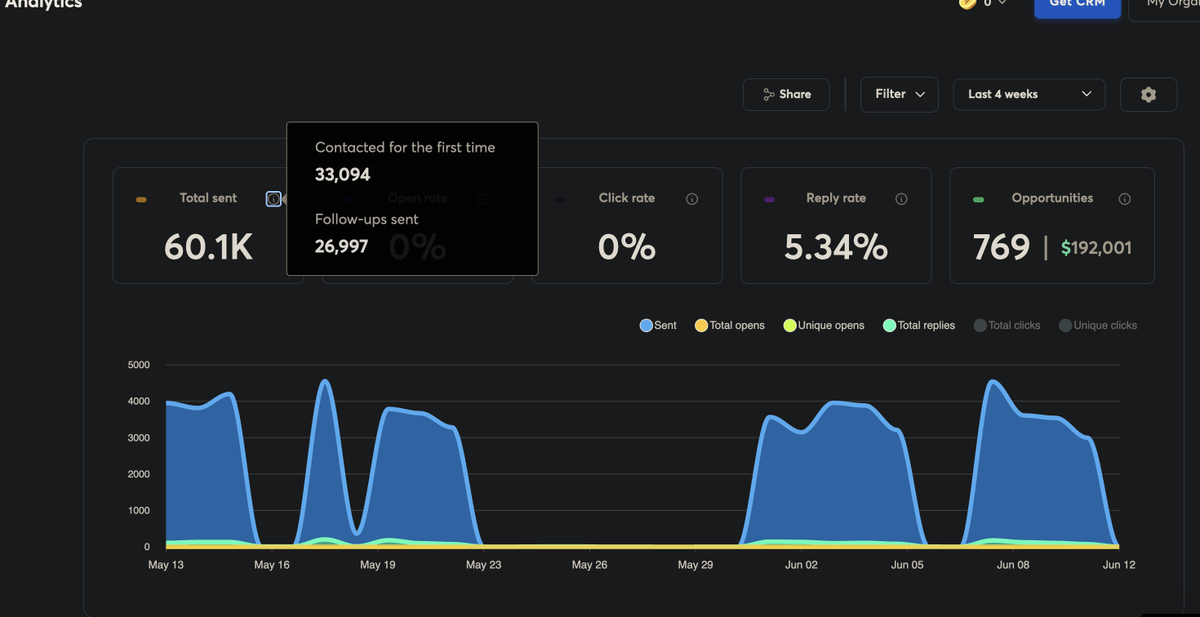Enable the Total clicks legend series
The height and width of the screenshot is (617, 1200).
click(1007, 325)
